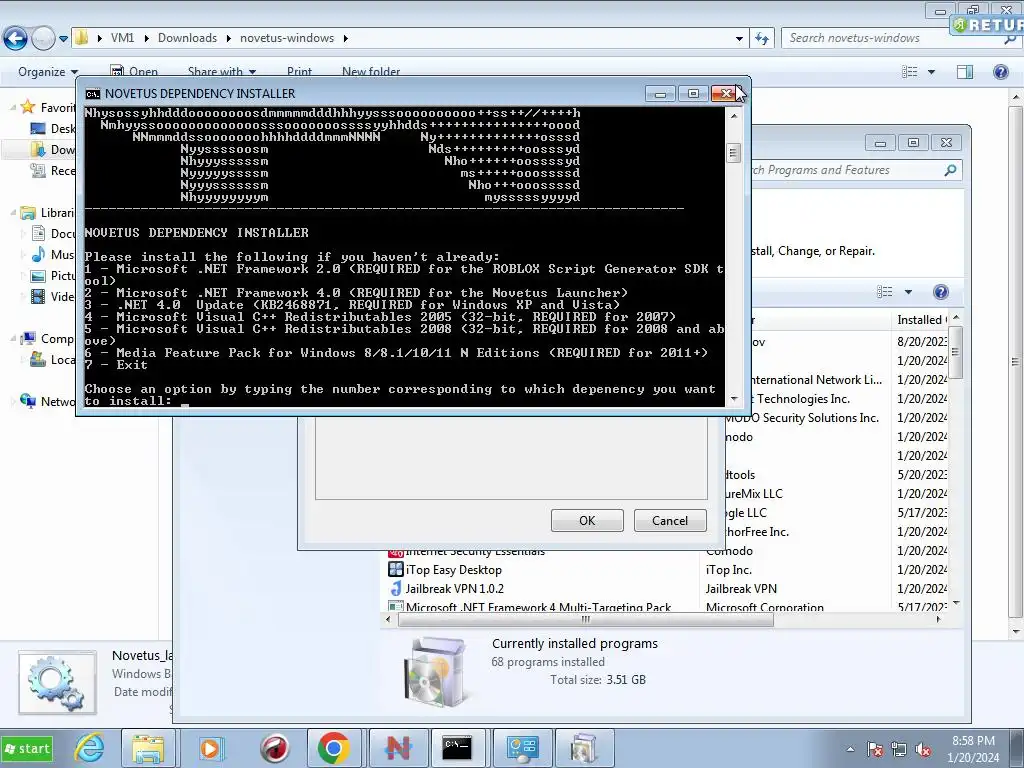Screen dimensions: 1024x768
Task: Select the Recent Places favorite item
Action: 52,170
